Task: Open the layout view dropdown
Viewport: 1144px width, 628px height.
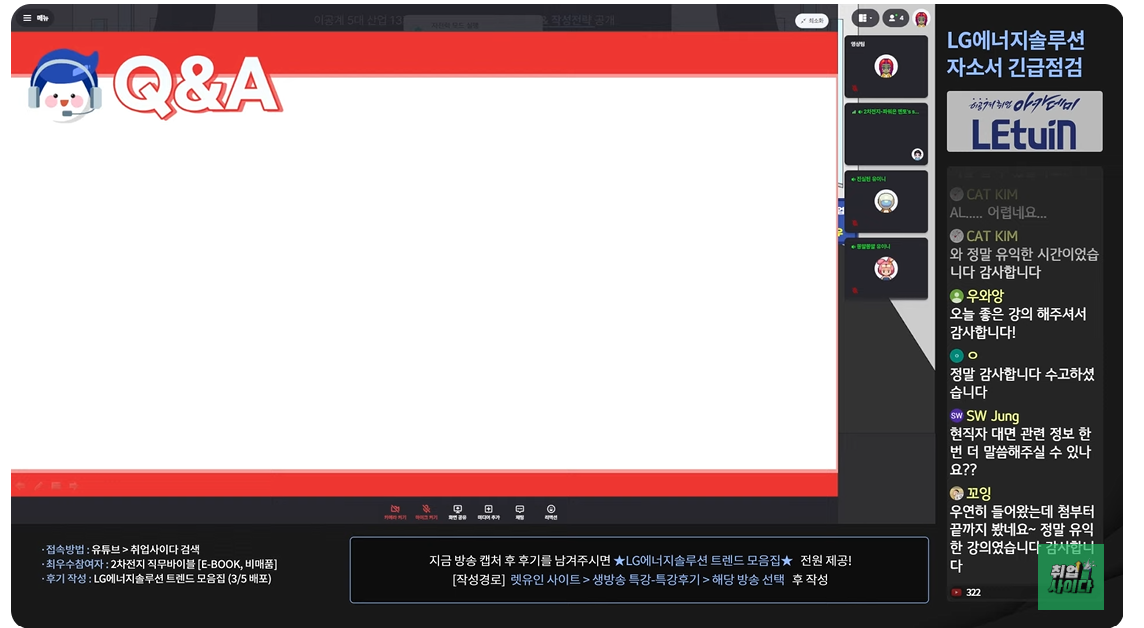Action: click(865, 18)
